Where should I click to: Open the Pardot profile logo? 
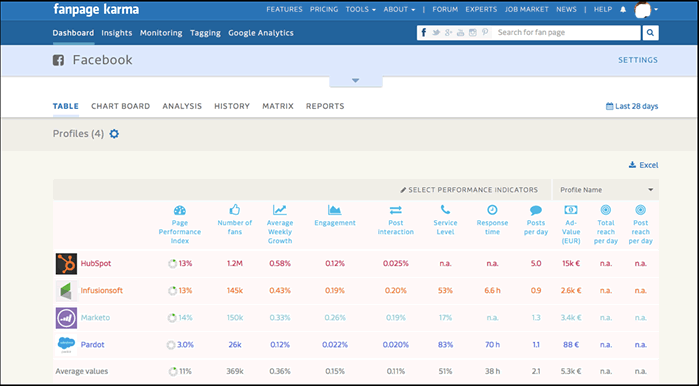click(x=66, y=345)
